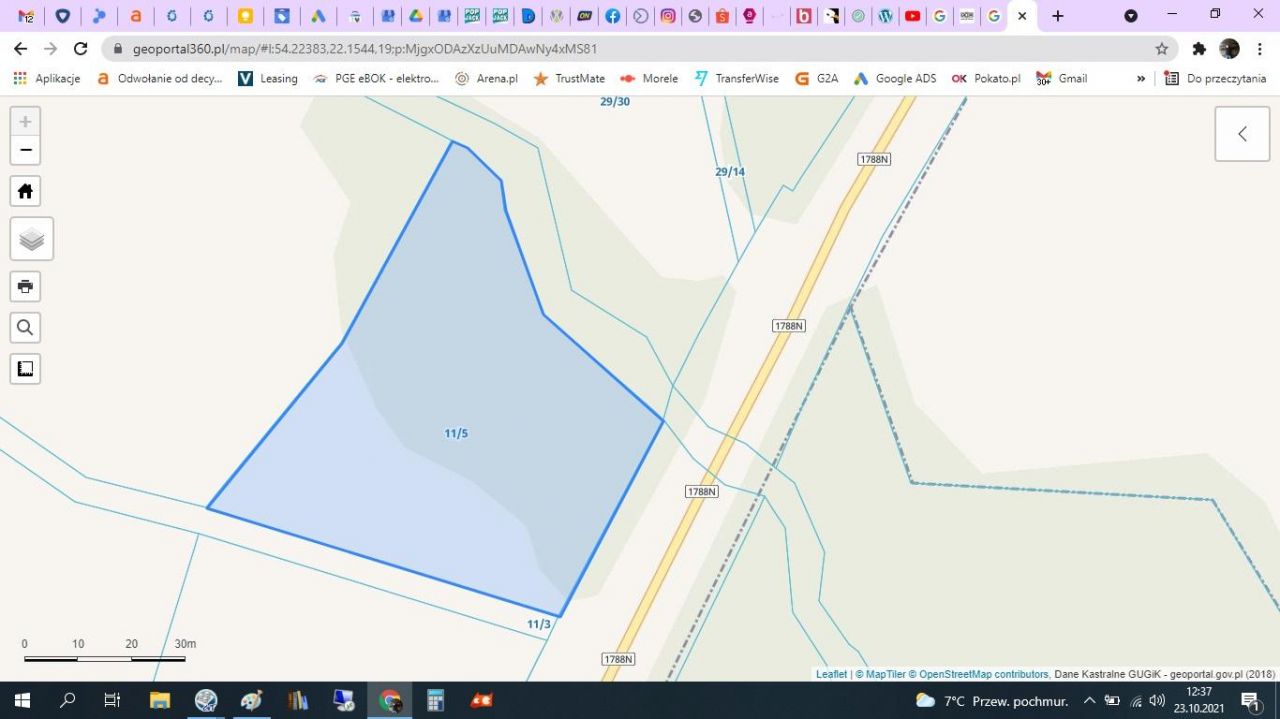Open the Leasing bookmark
Viewport: 1280px width, 719px height.
(x=268, y=78)
